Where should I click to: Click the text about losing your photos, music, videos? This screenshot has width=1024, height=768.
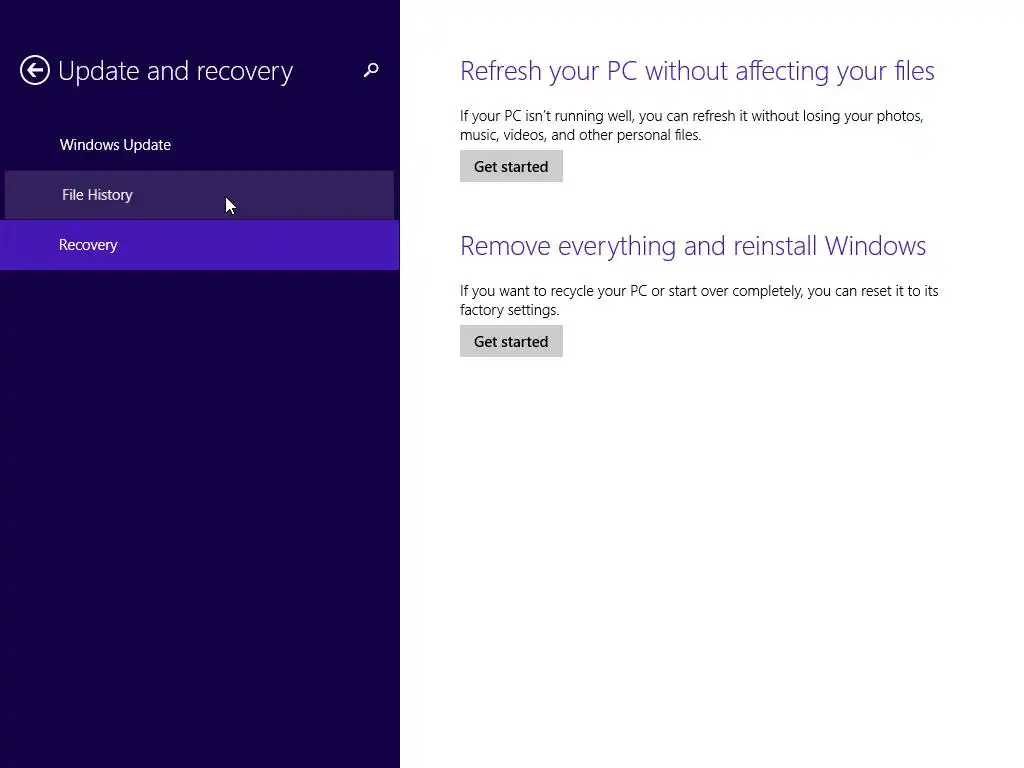click(692, 125)
